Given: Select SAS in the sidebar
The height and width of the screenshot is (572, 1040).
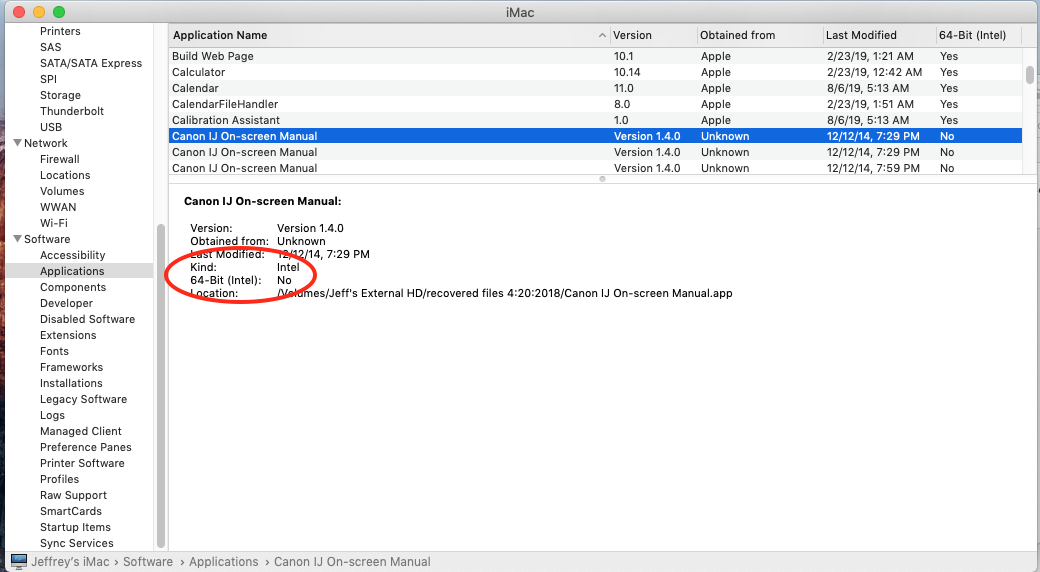Looking at the screenshot, I should [x=50, y=47].
